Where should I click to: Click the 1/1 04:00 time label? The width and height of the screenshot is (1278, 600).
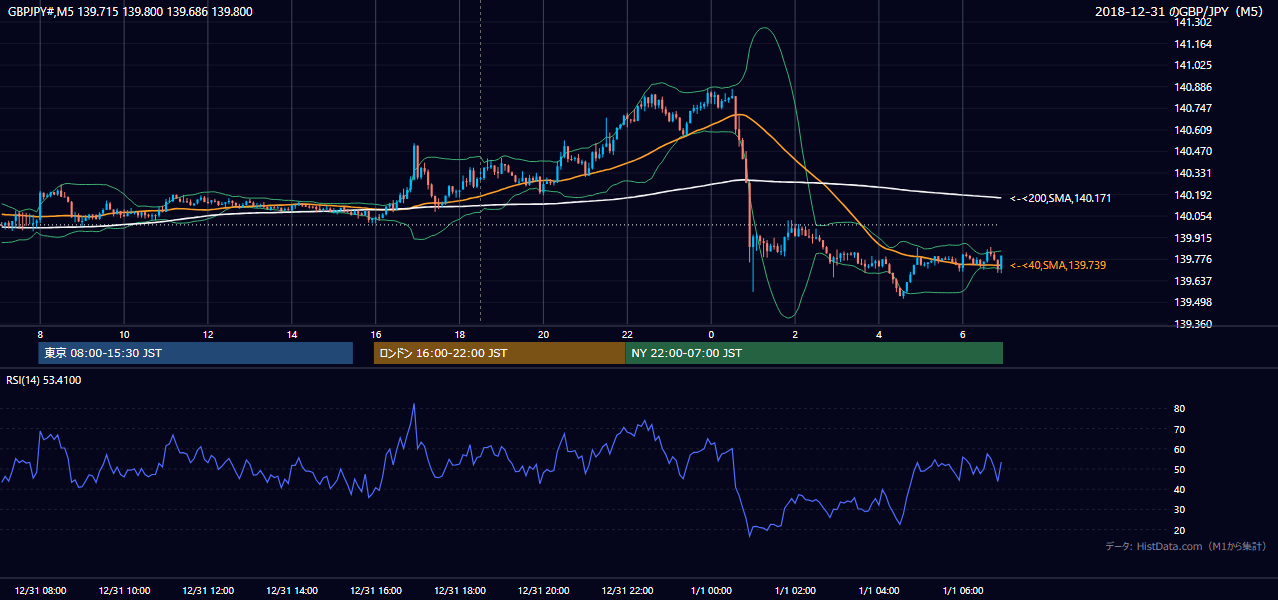(880, 590)
